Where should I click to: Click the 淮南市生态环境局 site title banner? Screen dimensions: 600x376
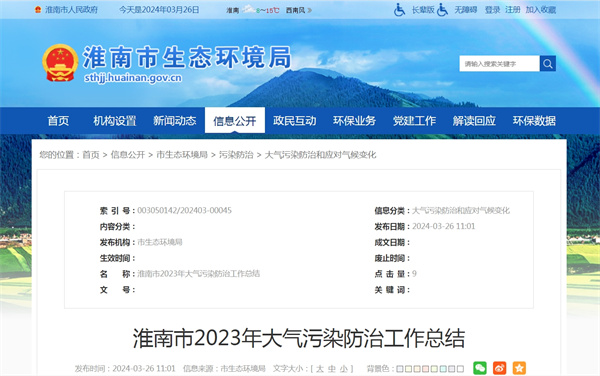click(187, 57)
